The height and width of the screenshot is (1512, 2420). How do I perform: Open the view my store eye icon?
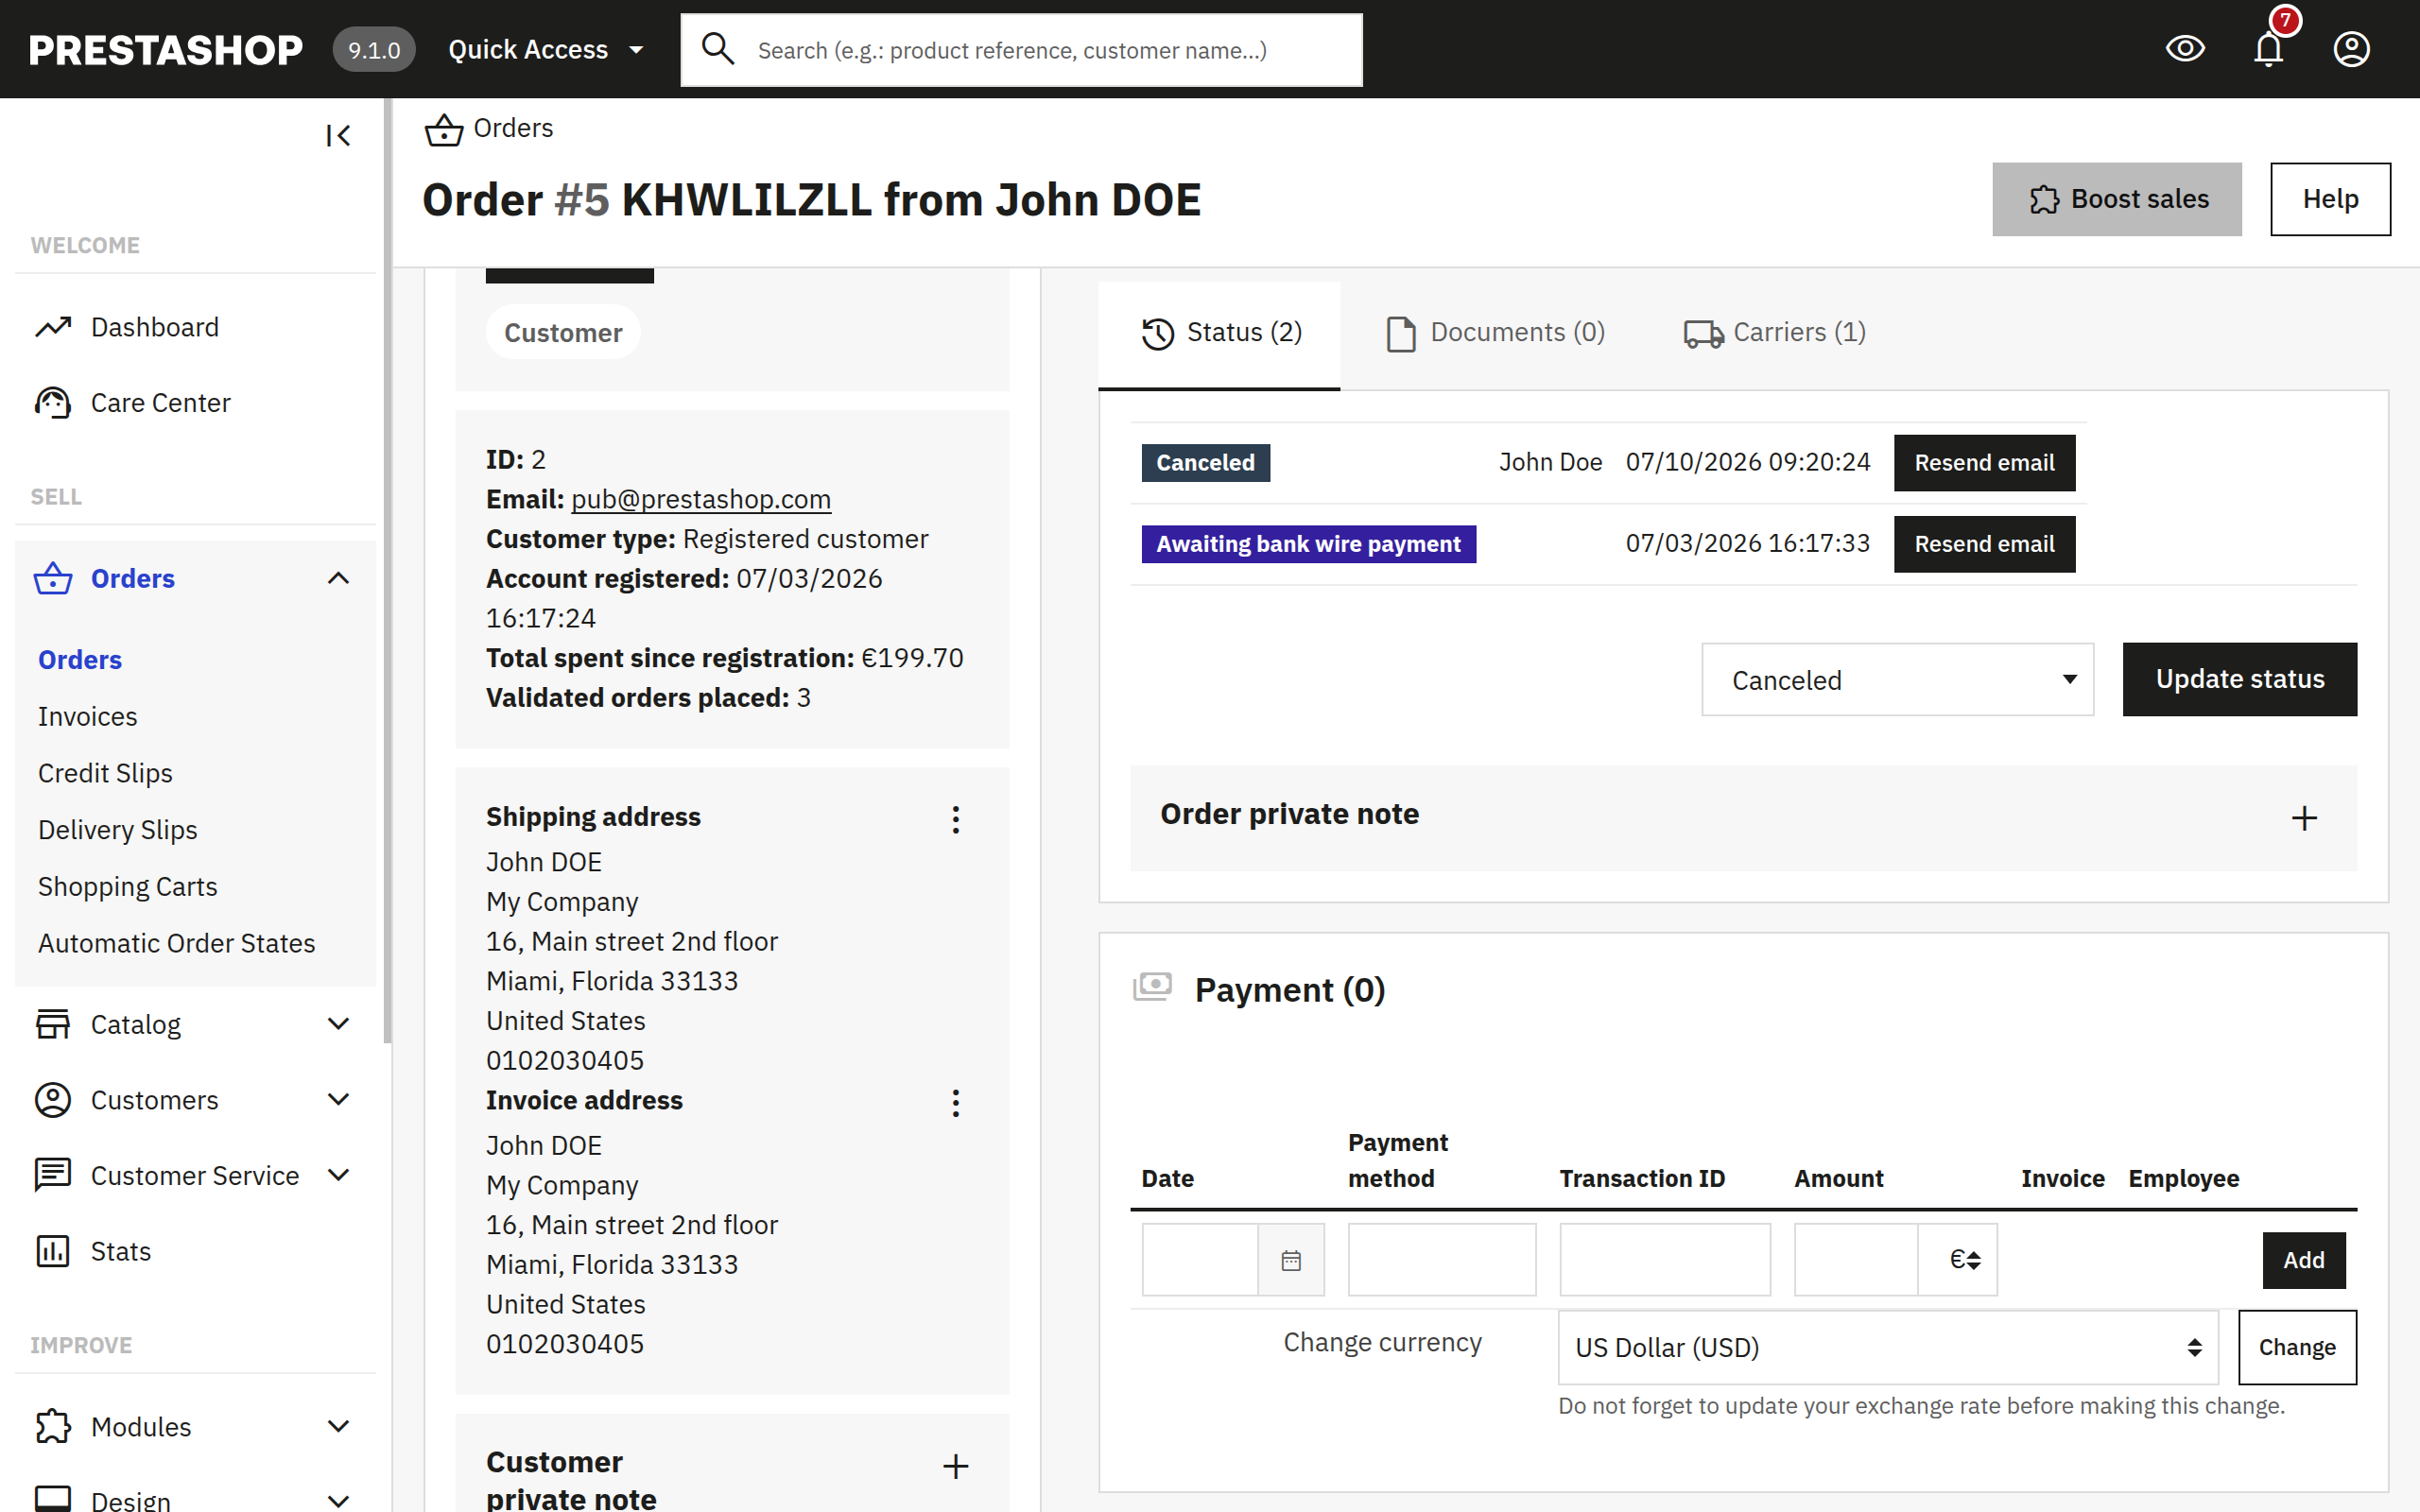[2185, 48]
